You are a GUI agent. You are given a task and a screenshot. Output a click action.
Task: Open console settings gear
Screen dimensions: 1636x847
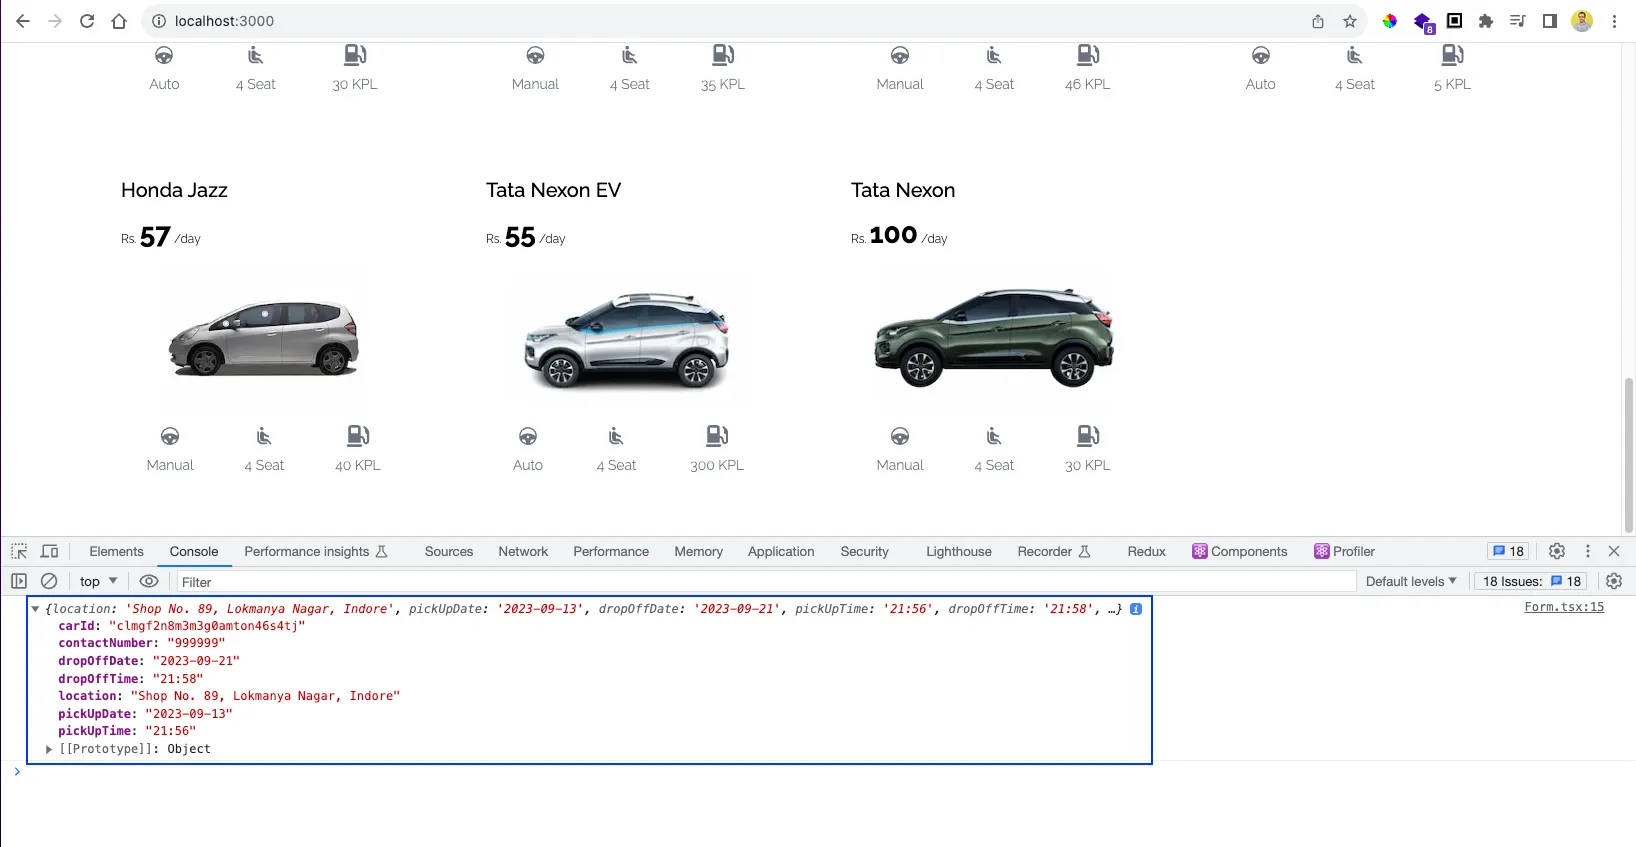(x=1614, y=581)
